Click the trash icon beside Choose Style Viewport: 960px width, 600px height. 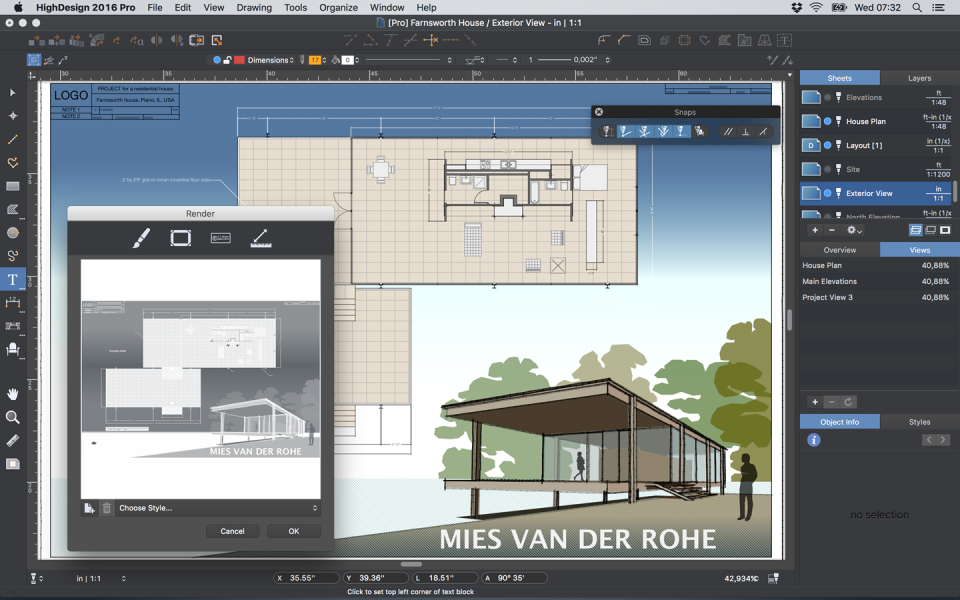107,508
